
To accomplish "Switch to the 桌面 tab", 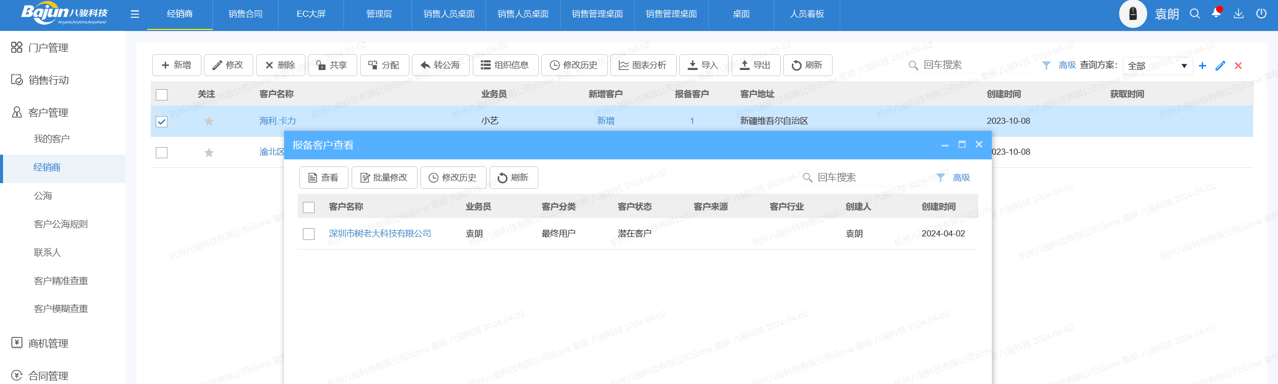I will 741,14.
